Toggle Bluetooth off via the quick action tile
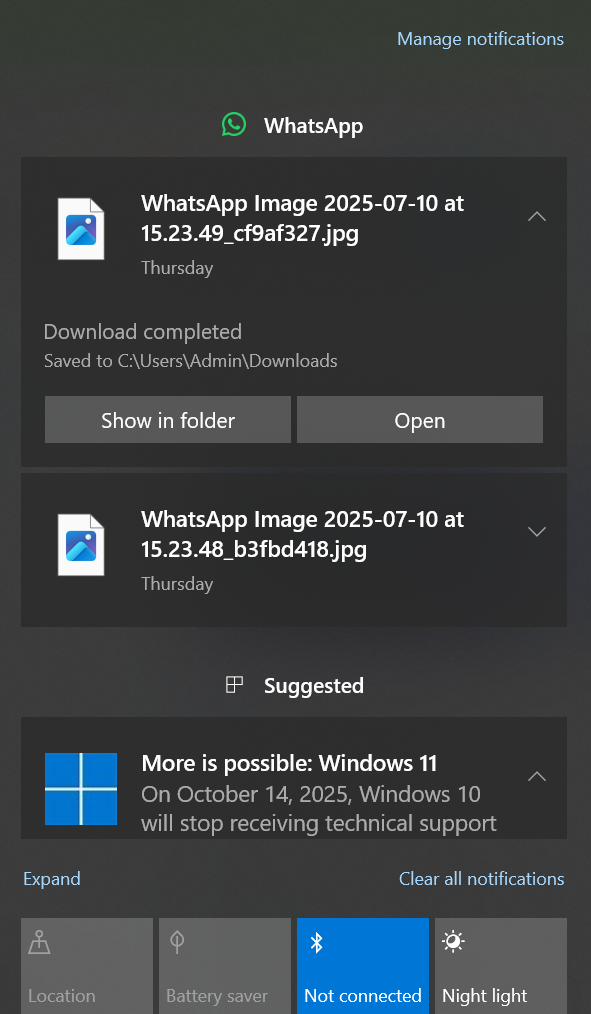 point(363,964)
